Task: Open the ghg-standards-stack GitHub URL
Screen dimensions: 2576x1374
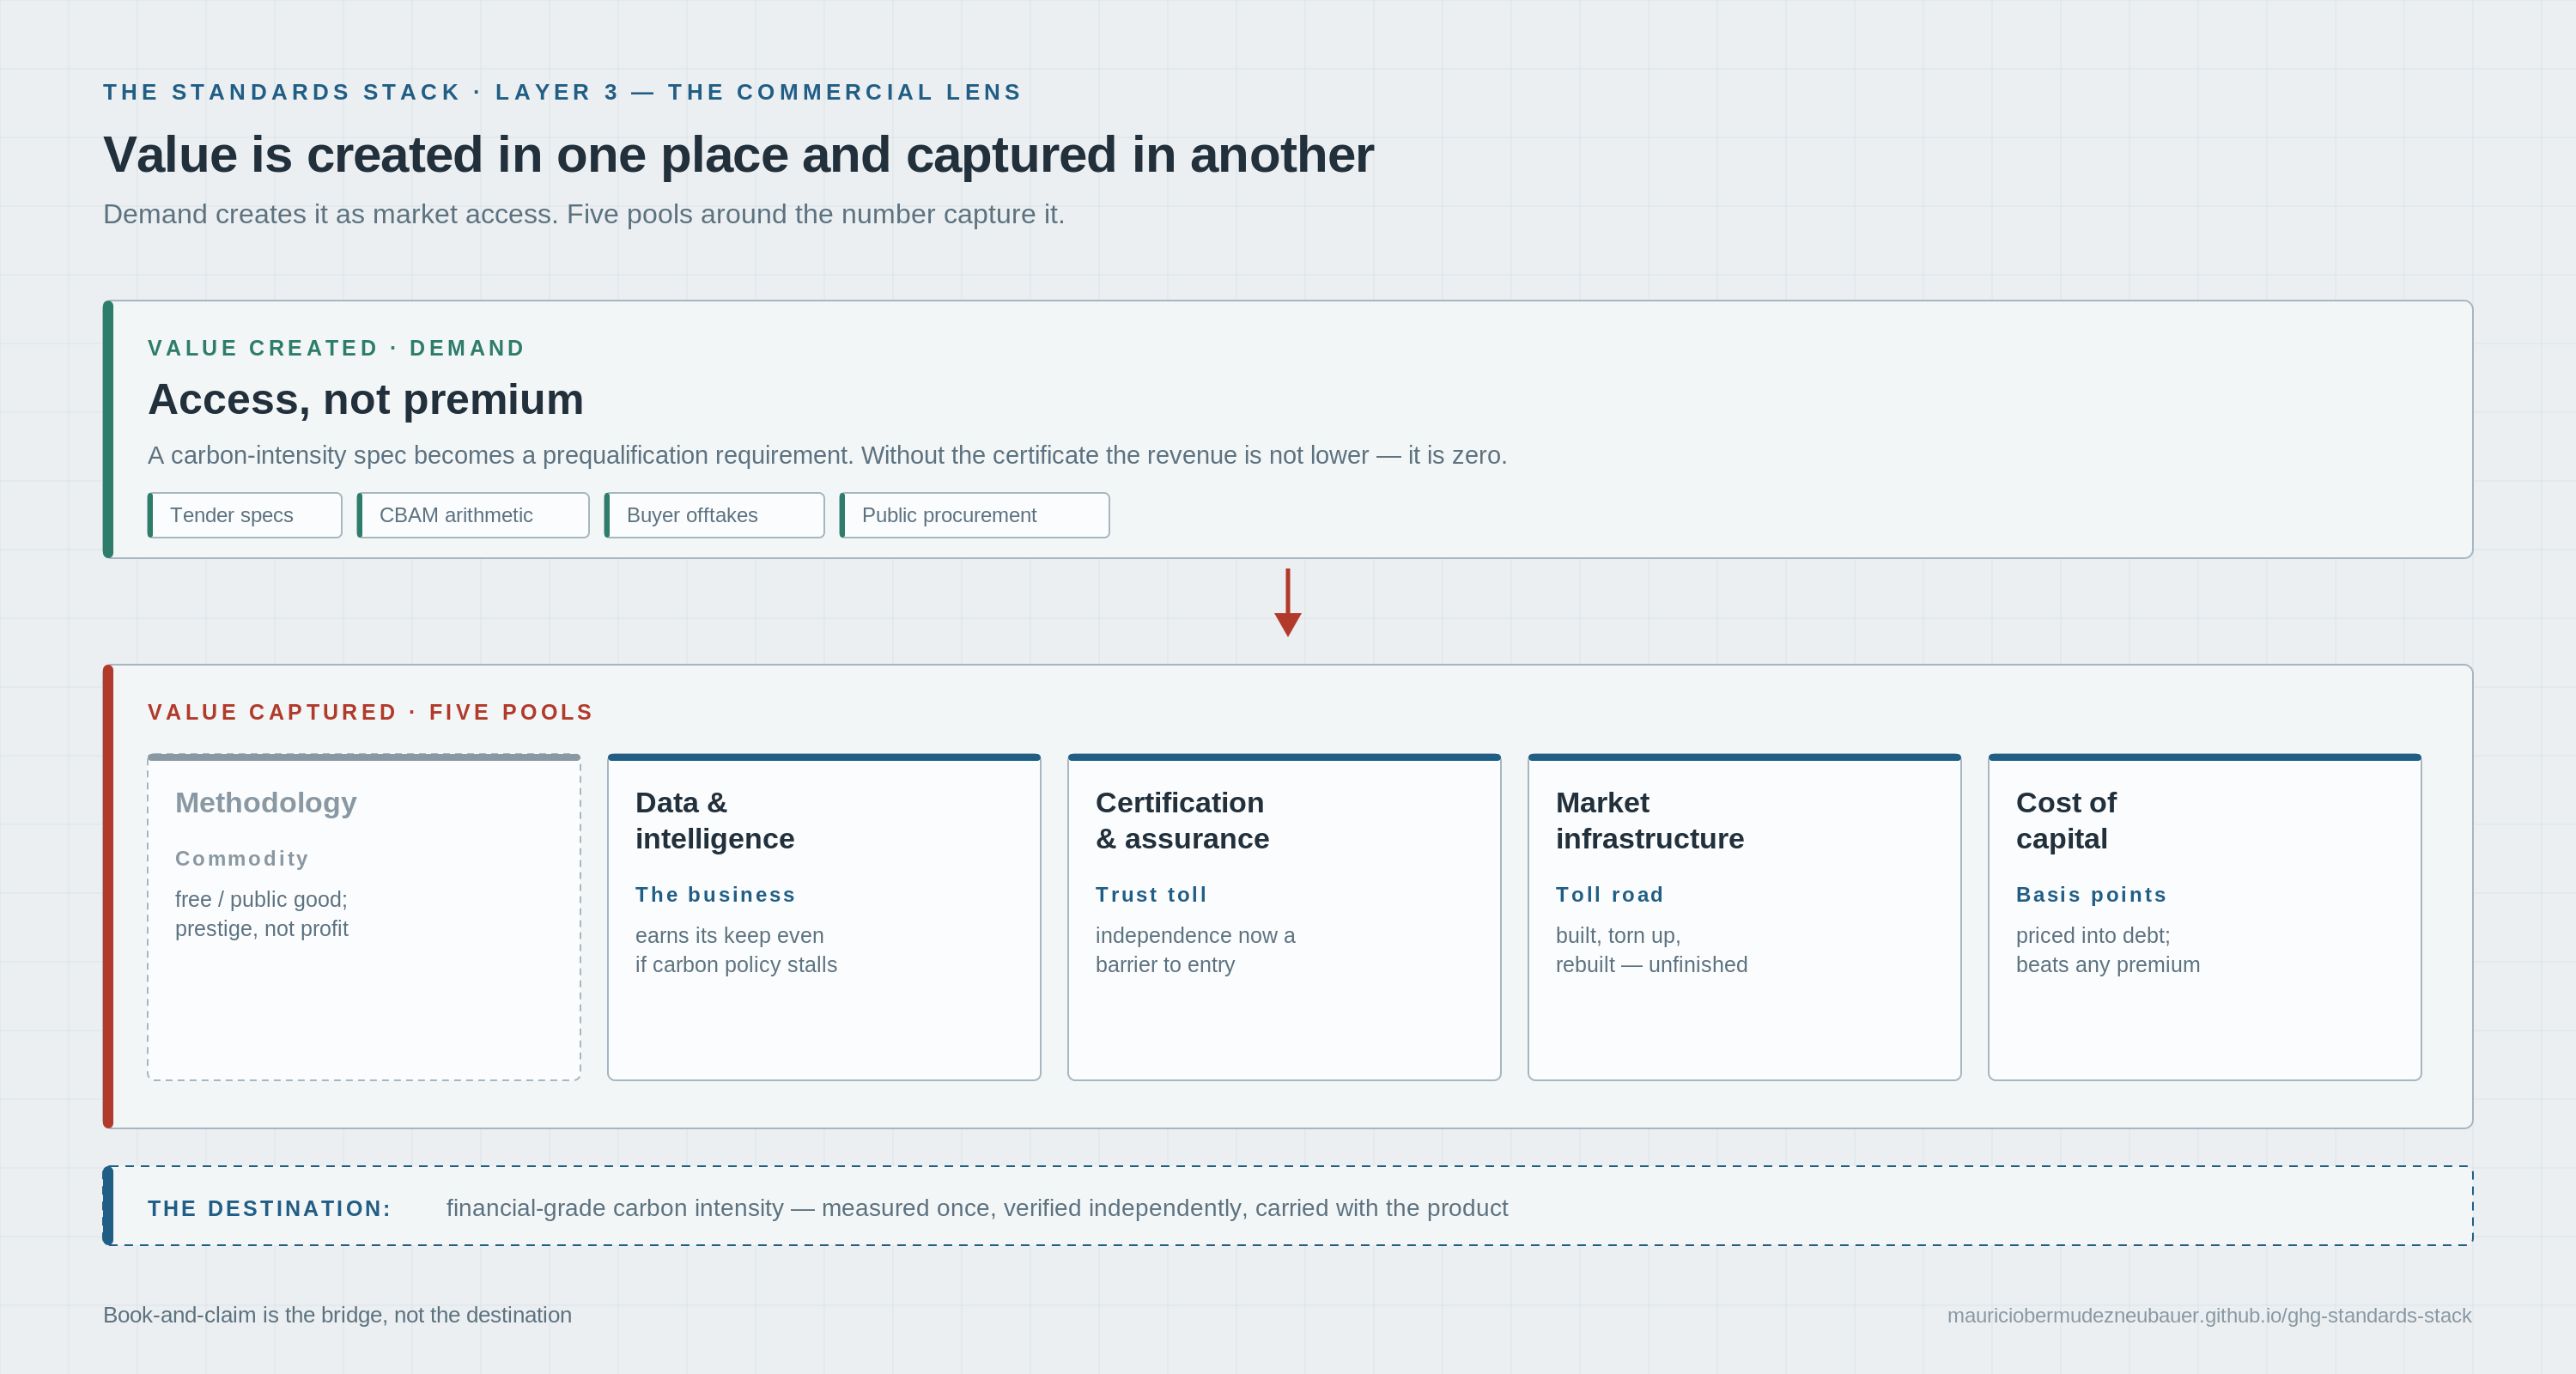Action: pyautogui.click(x=2209, y=1315)
